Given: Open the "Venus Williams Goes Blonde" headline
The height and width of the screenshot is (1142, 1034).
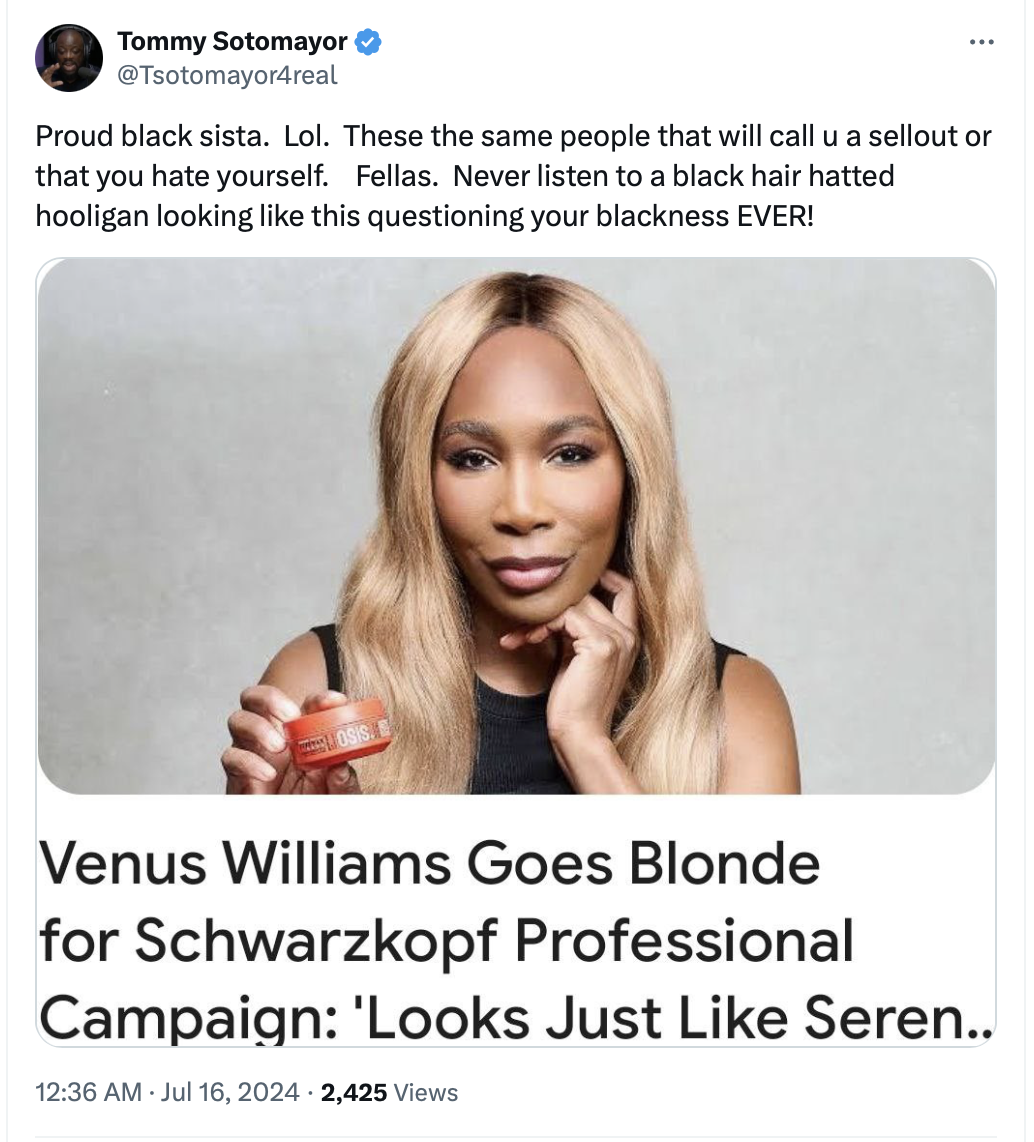Looking at the screenshot, I should pos(430,861).
